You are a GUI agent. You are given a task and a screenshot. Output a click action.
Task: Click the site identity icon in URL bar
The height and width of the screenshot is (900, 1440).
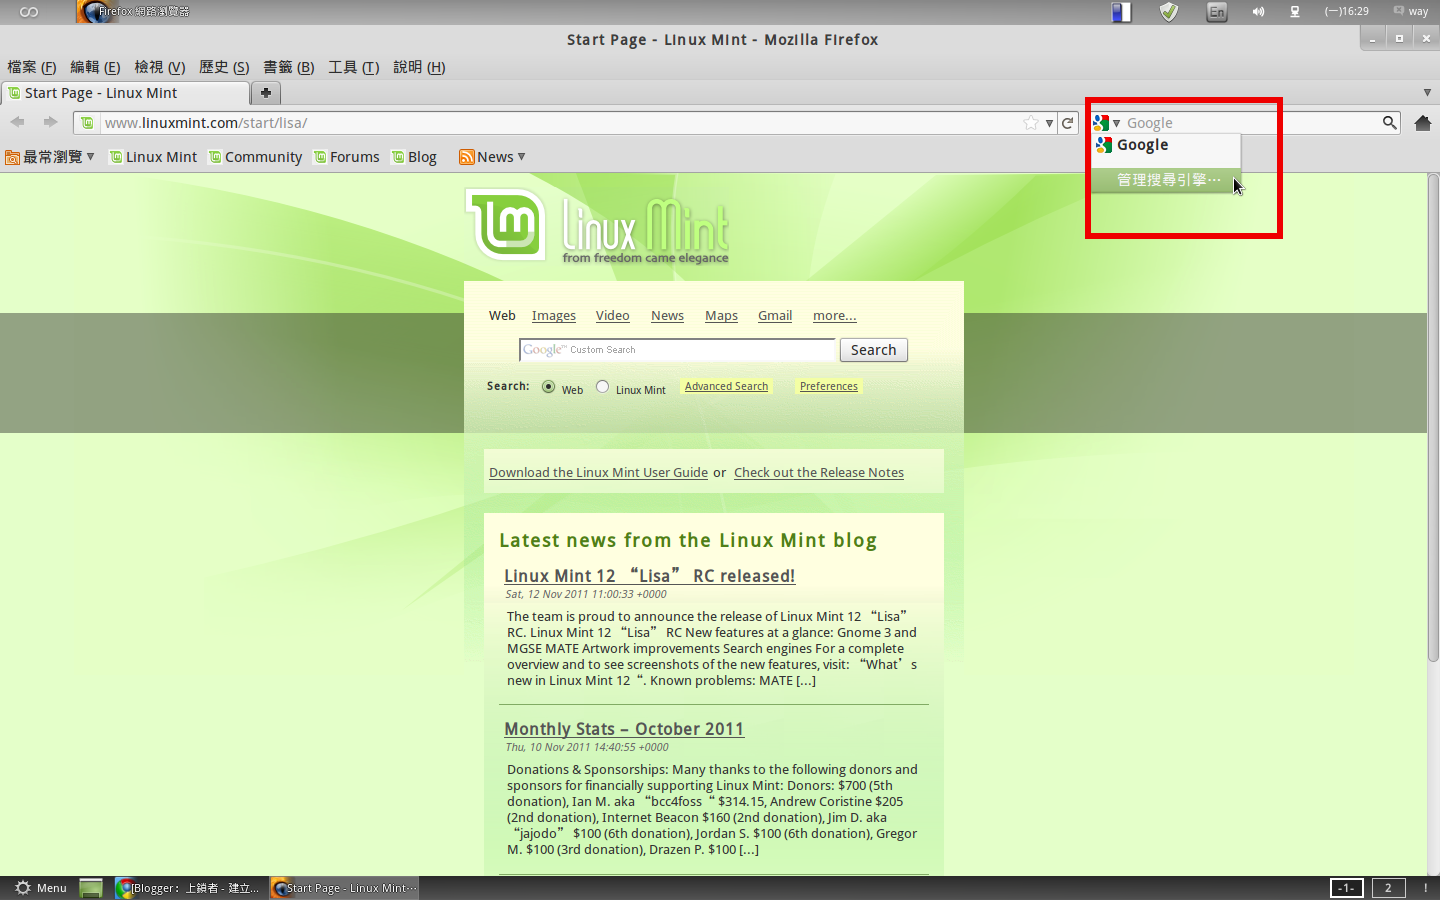pyautogui.click(x=87, y=123)
